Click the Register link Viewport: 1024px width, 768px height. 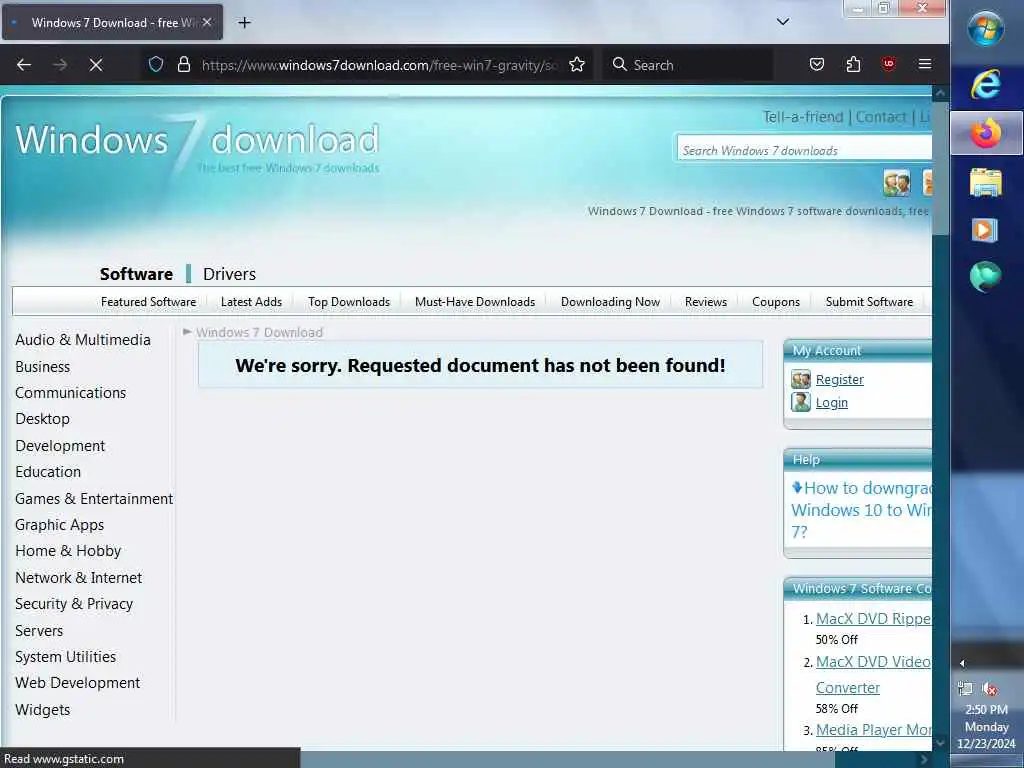[x=840, y=379]
